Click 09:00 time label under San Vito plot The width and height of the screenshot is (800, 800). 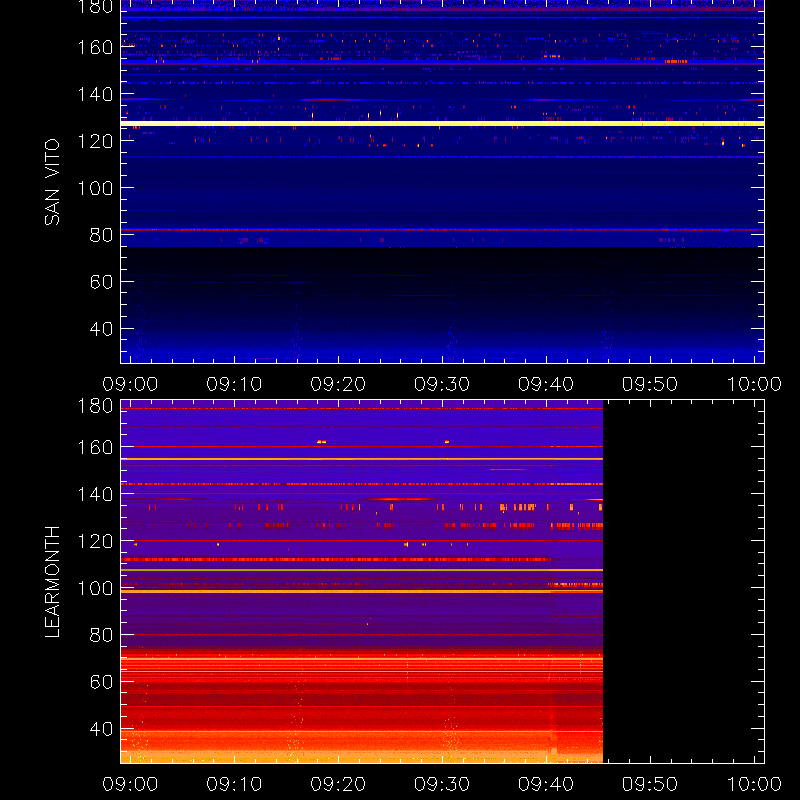130,384
